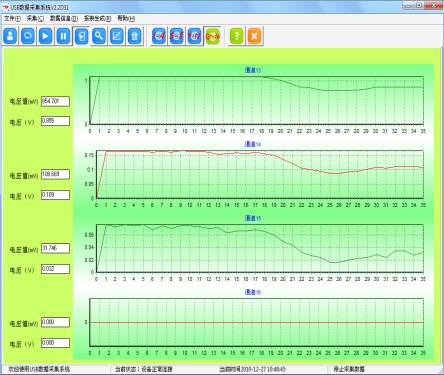Click the user account toolbar icon
The width and height of the screenshot is (444, 375).
point(10,36)
